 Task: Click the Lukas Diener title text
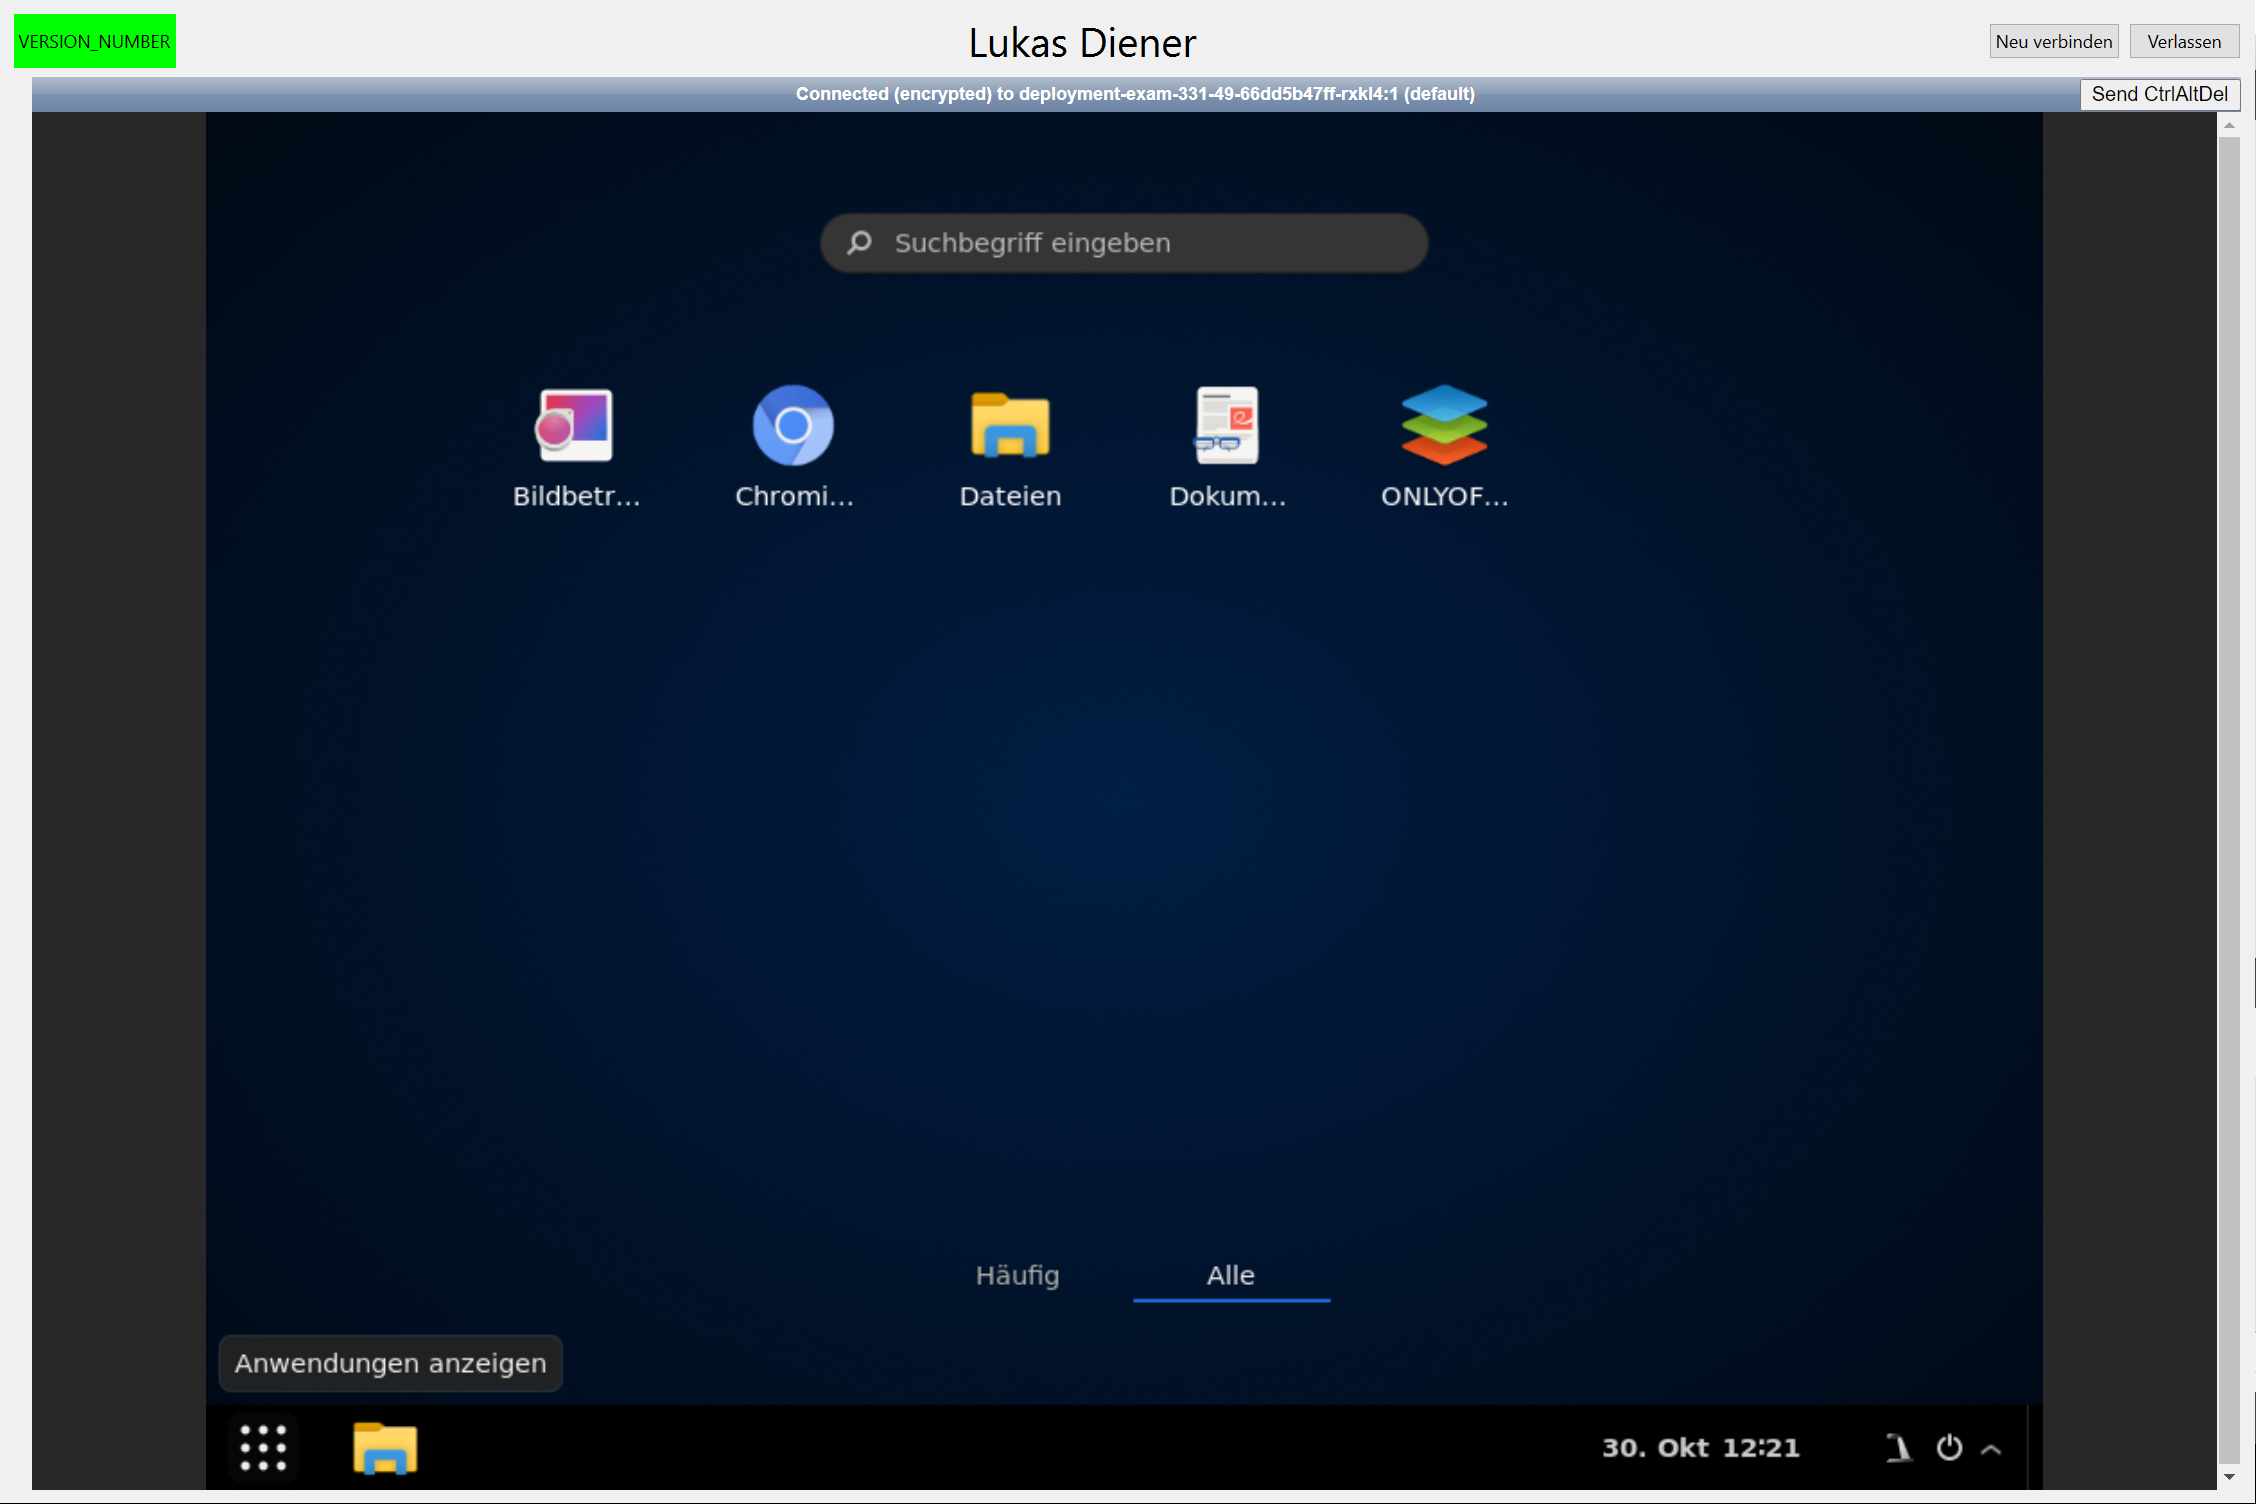pyautogui.click(x=1082, y=43)
